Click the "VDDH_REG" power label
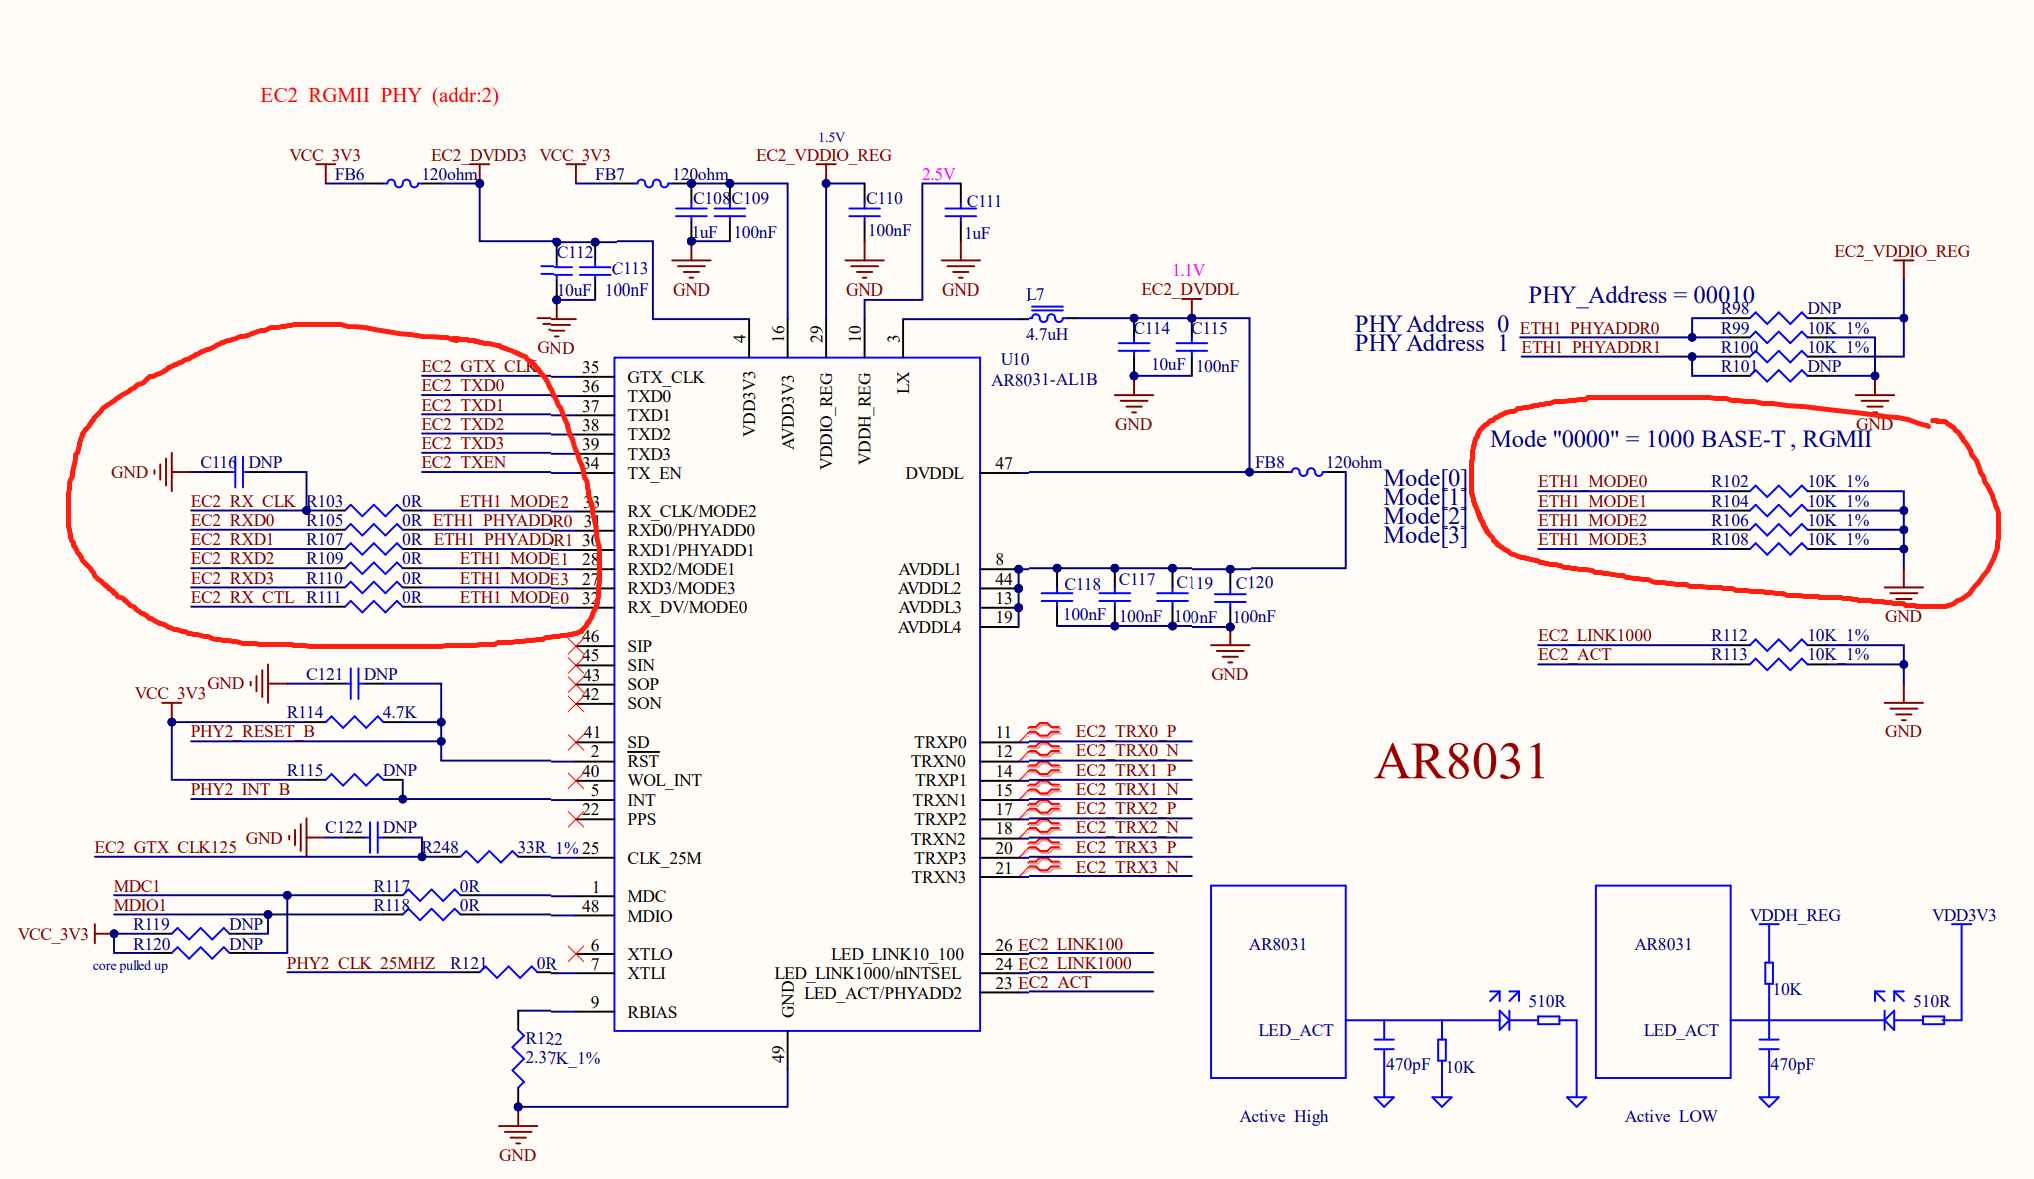 [x=1795, y=915]
